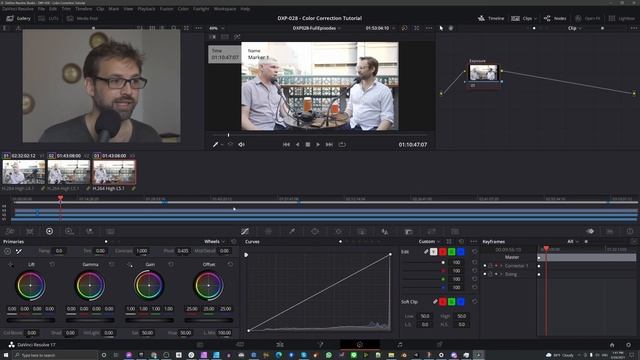Click the Sat value field

coord(147,333)
